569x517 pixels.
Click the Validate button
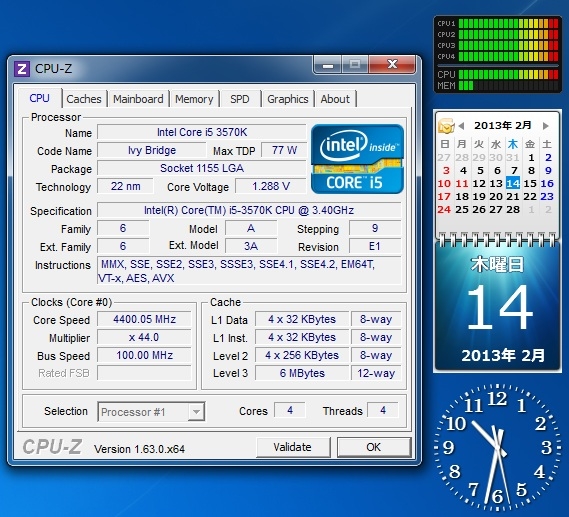(293, 447)
